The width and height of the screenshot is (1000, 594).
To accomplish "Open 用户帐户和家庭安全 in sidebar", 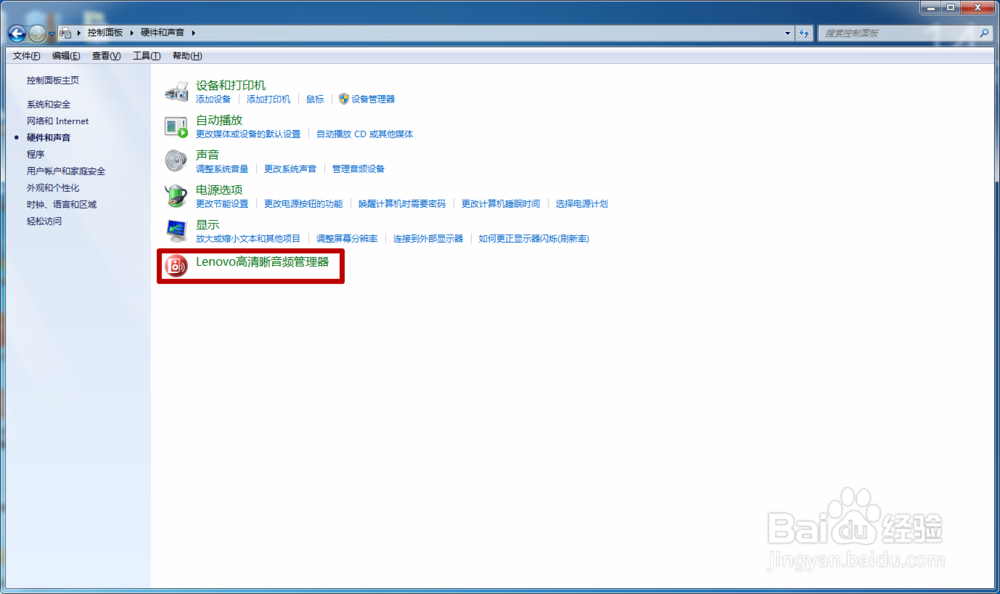I will [x=66, y=171].
